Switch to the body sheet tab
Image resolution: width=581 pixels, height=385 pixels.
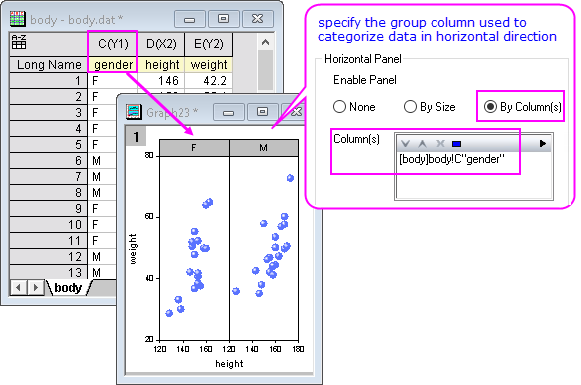[x=68, y=288]
